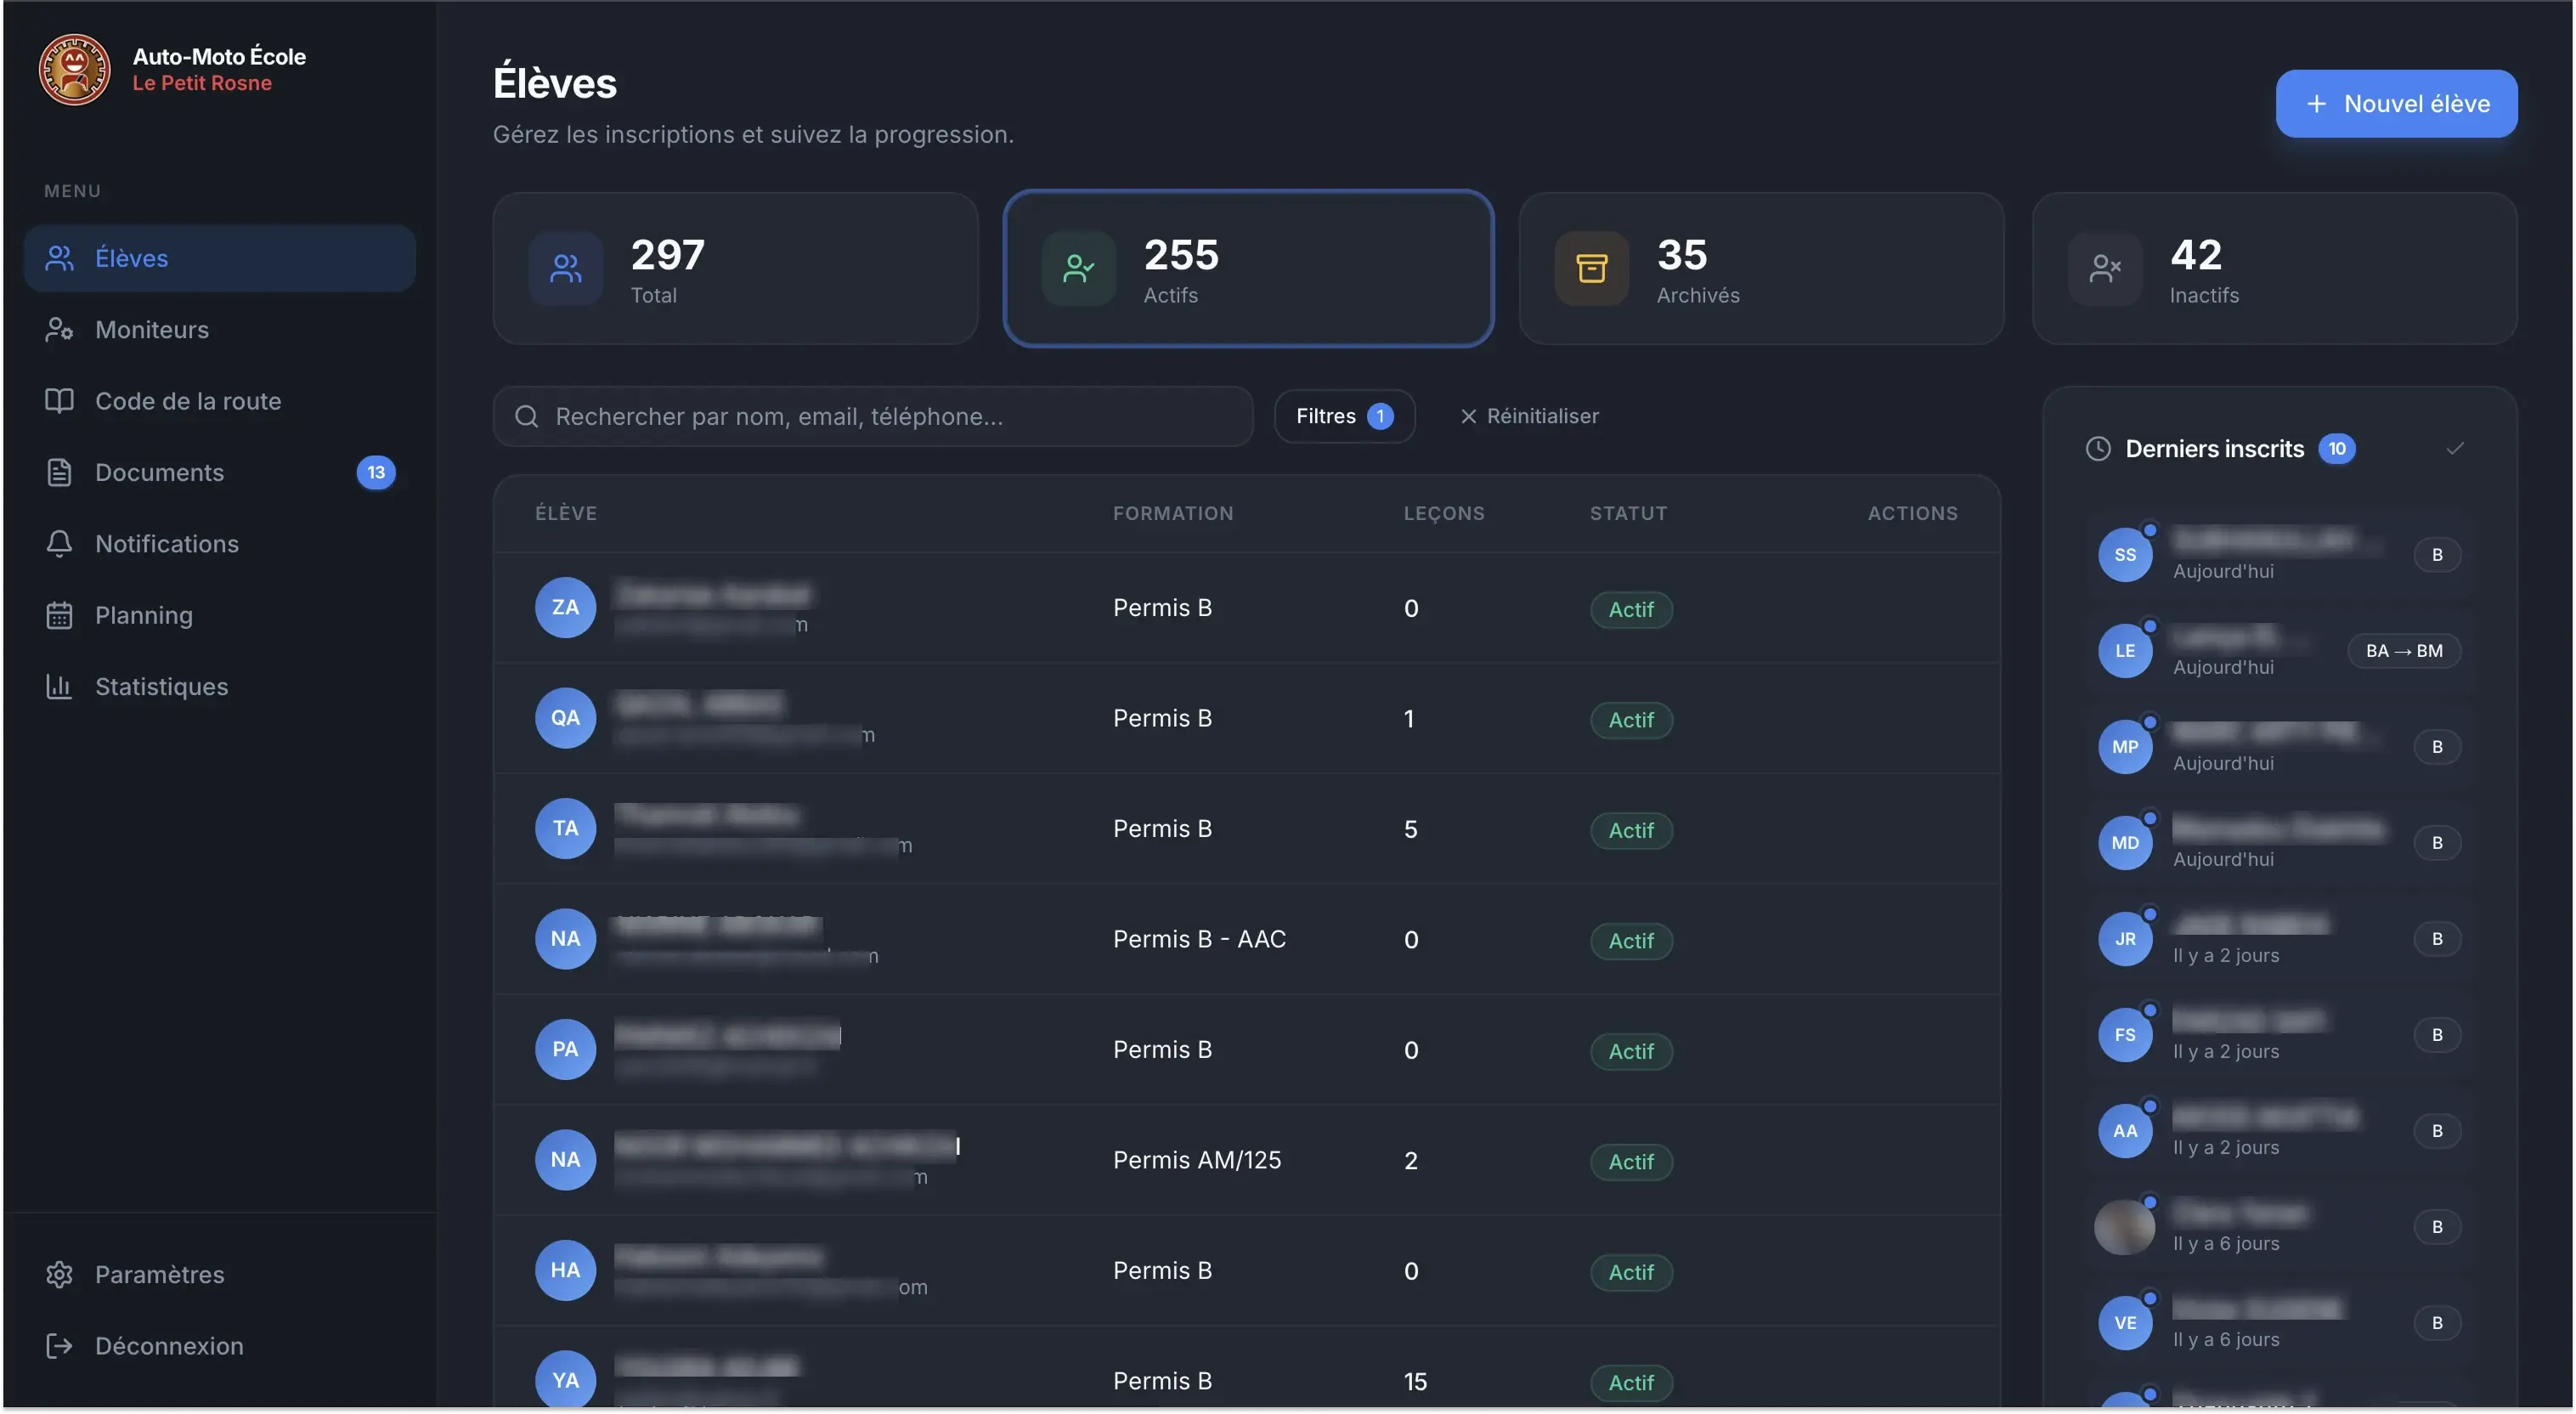Click the Actif status of the HA row
Image resolution: width=2576 pixels, height=1414 pixels.
(1630, 1272)
